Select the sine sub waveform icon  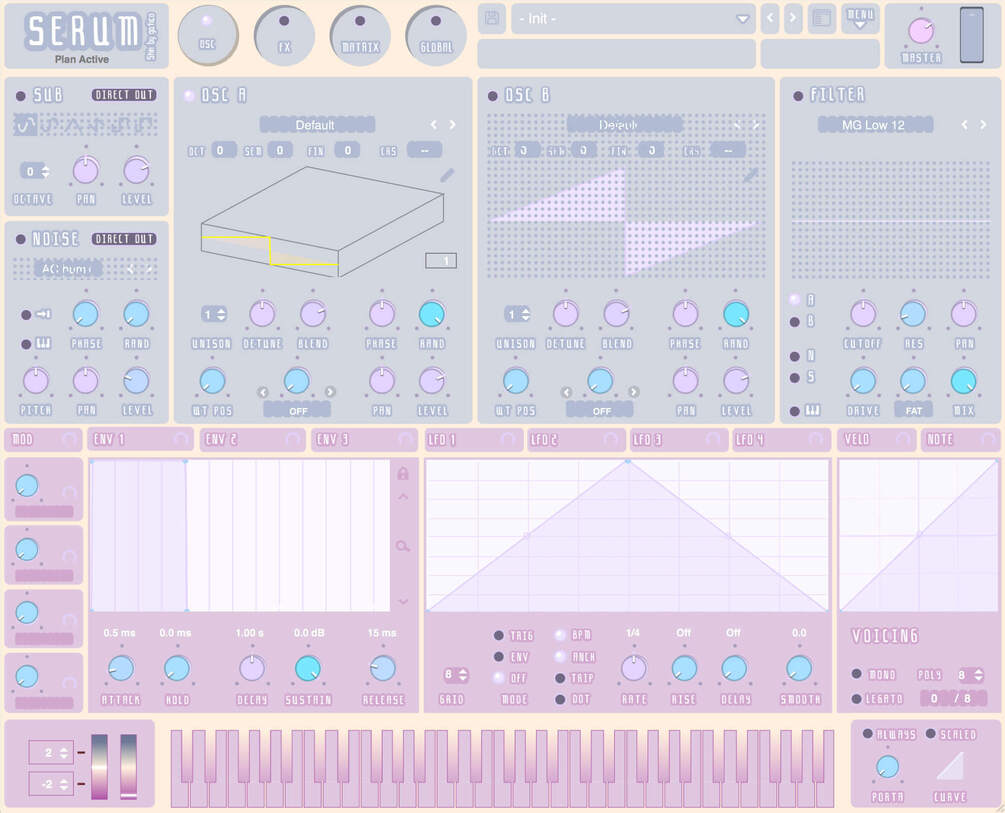[25, 125]
